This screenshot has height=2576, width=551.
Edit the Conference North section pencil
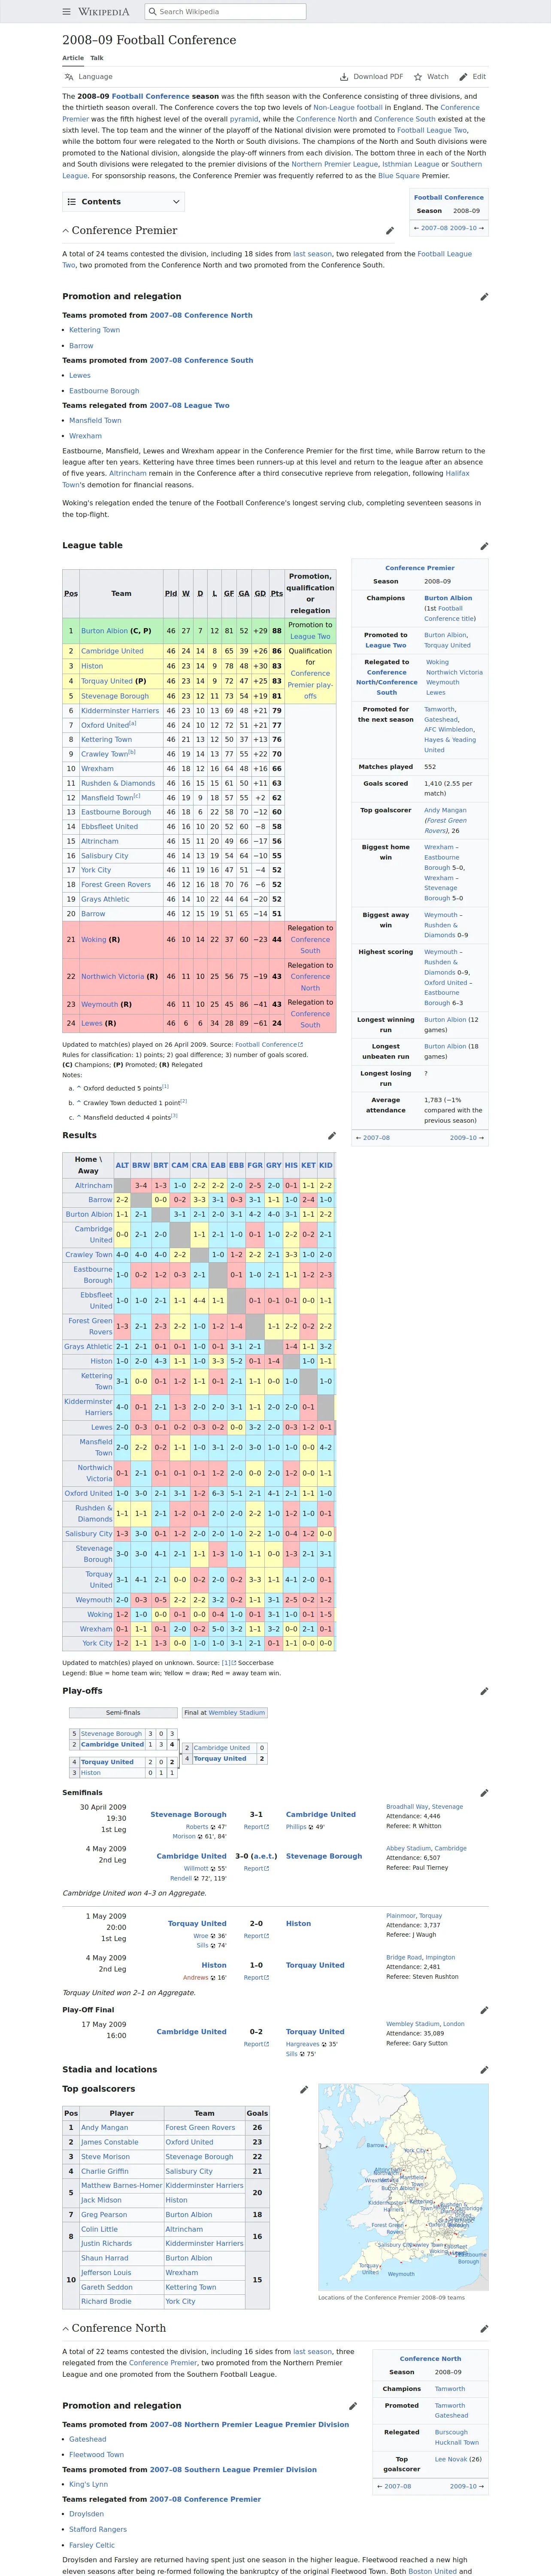[x=484, y=2329]
